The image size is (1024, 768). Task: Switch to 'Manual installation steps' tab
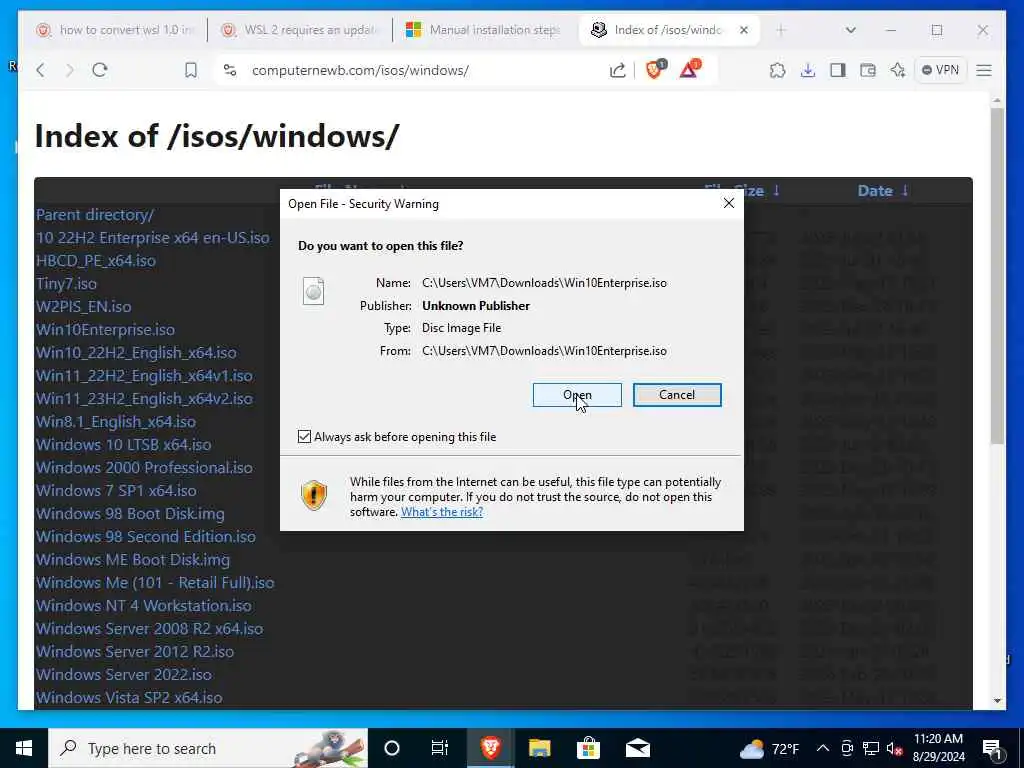(x=485, y=30)
